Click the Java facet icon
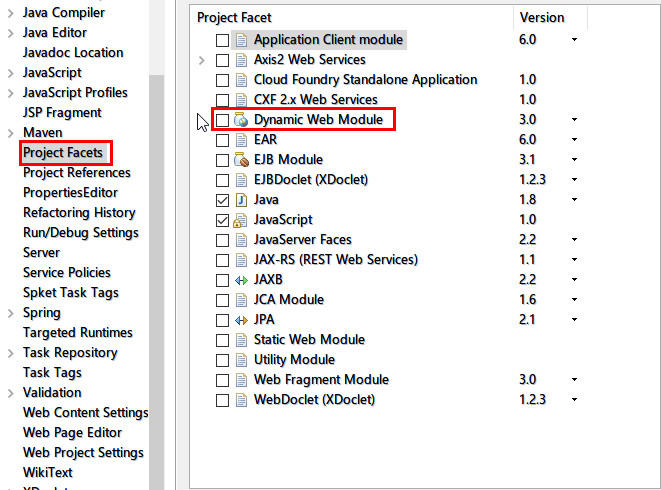 coord(240,200)
